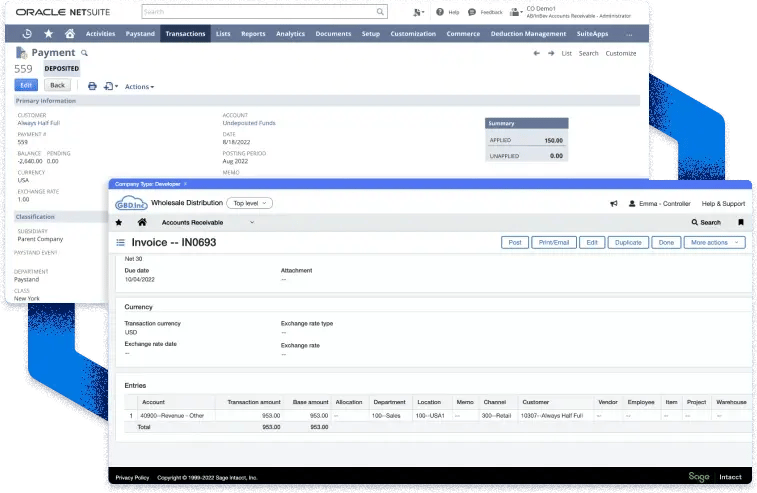Click the Search link near Customize
This screenshot has height=493, width=757.
(589, 54)
